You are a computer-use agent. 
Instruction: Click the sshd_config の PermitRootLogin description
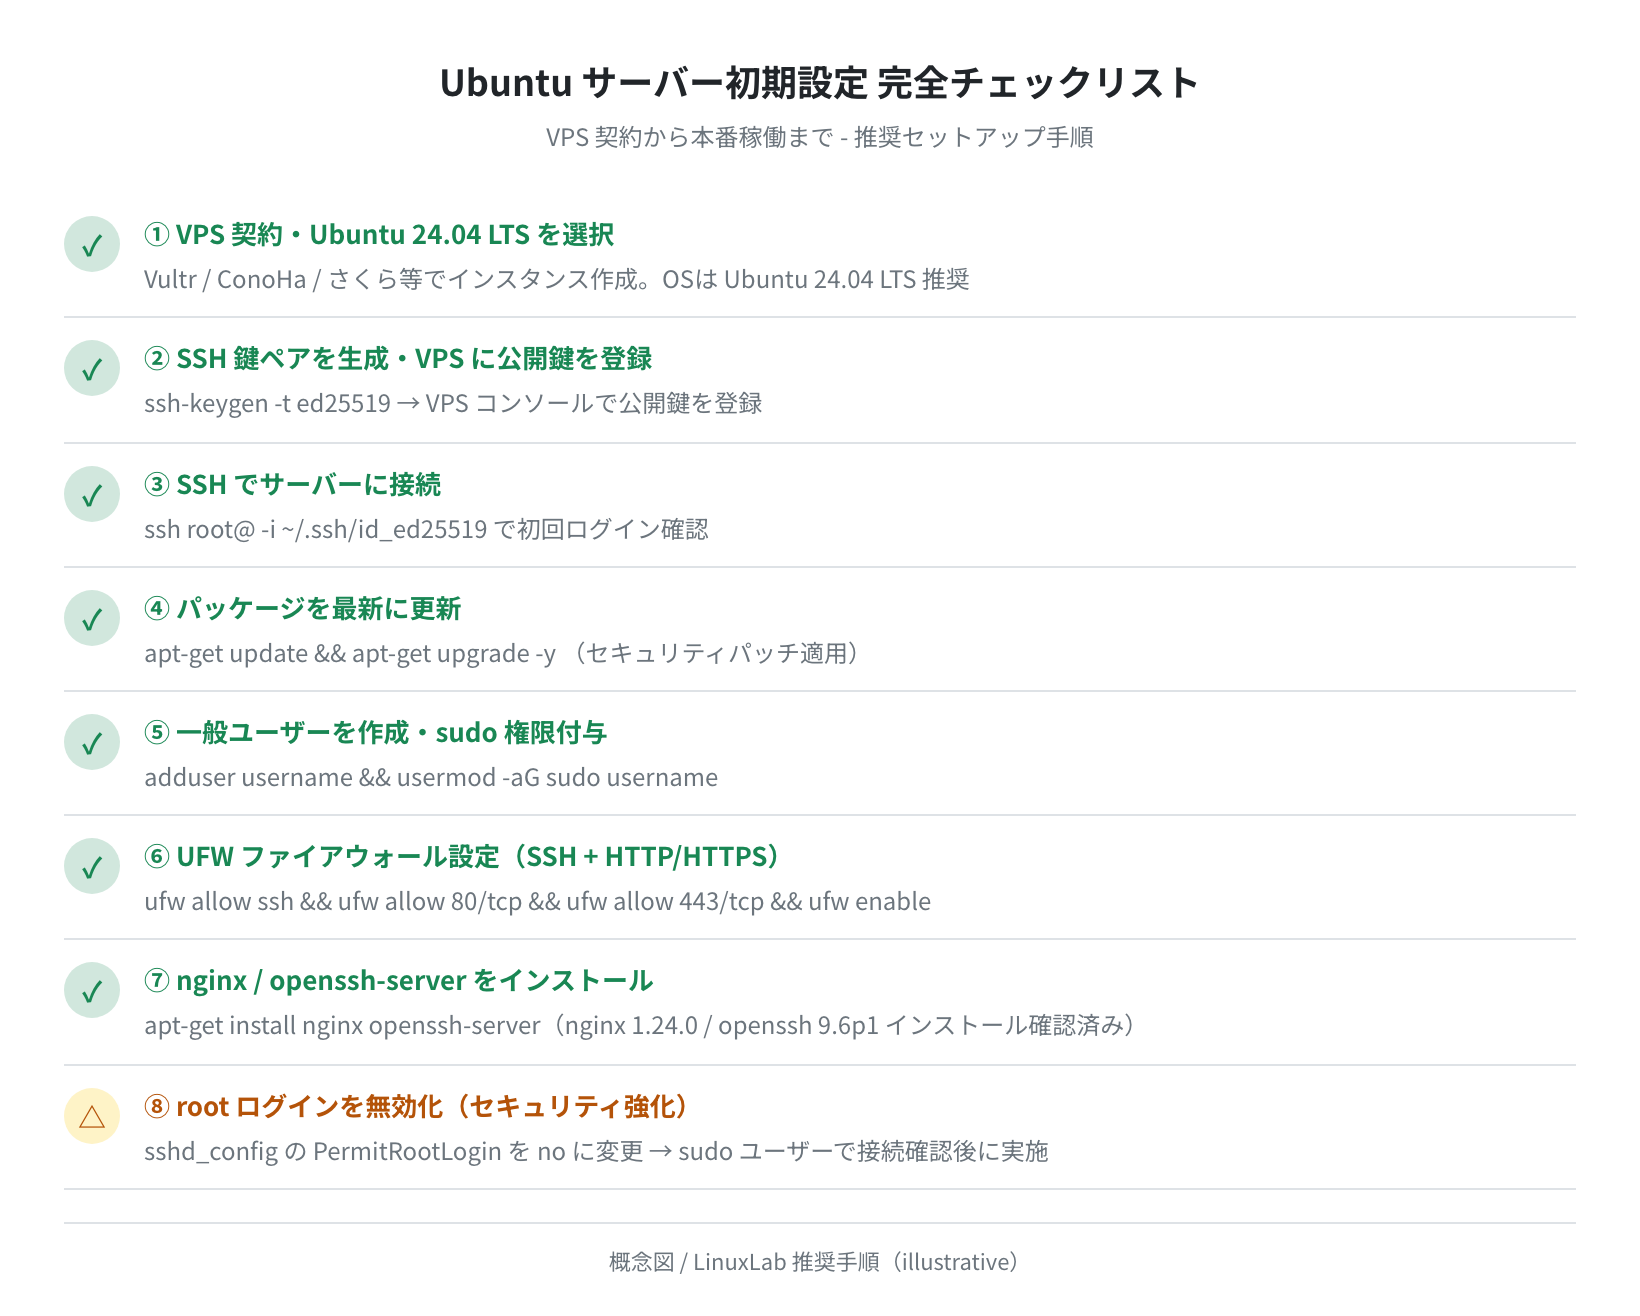(596, 1151)
